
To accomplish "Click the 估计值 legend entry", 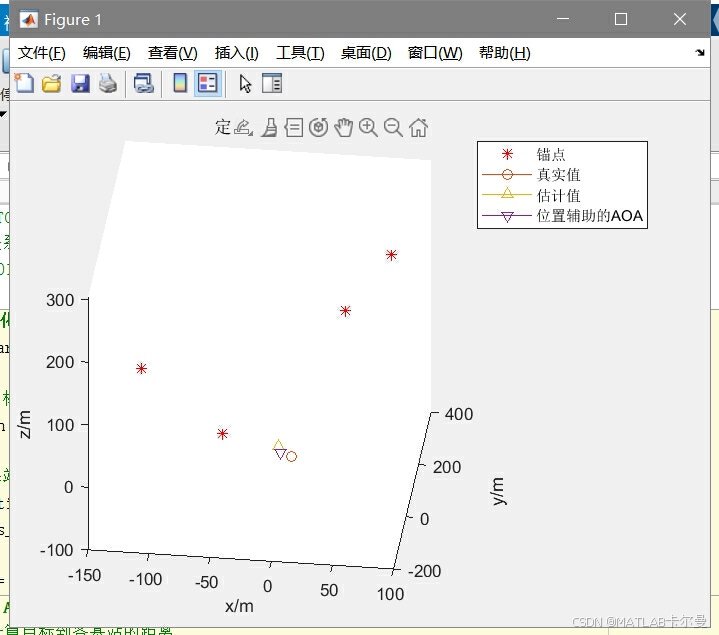I will click(559, 195).
